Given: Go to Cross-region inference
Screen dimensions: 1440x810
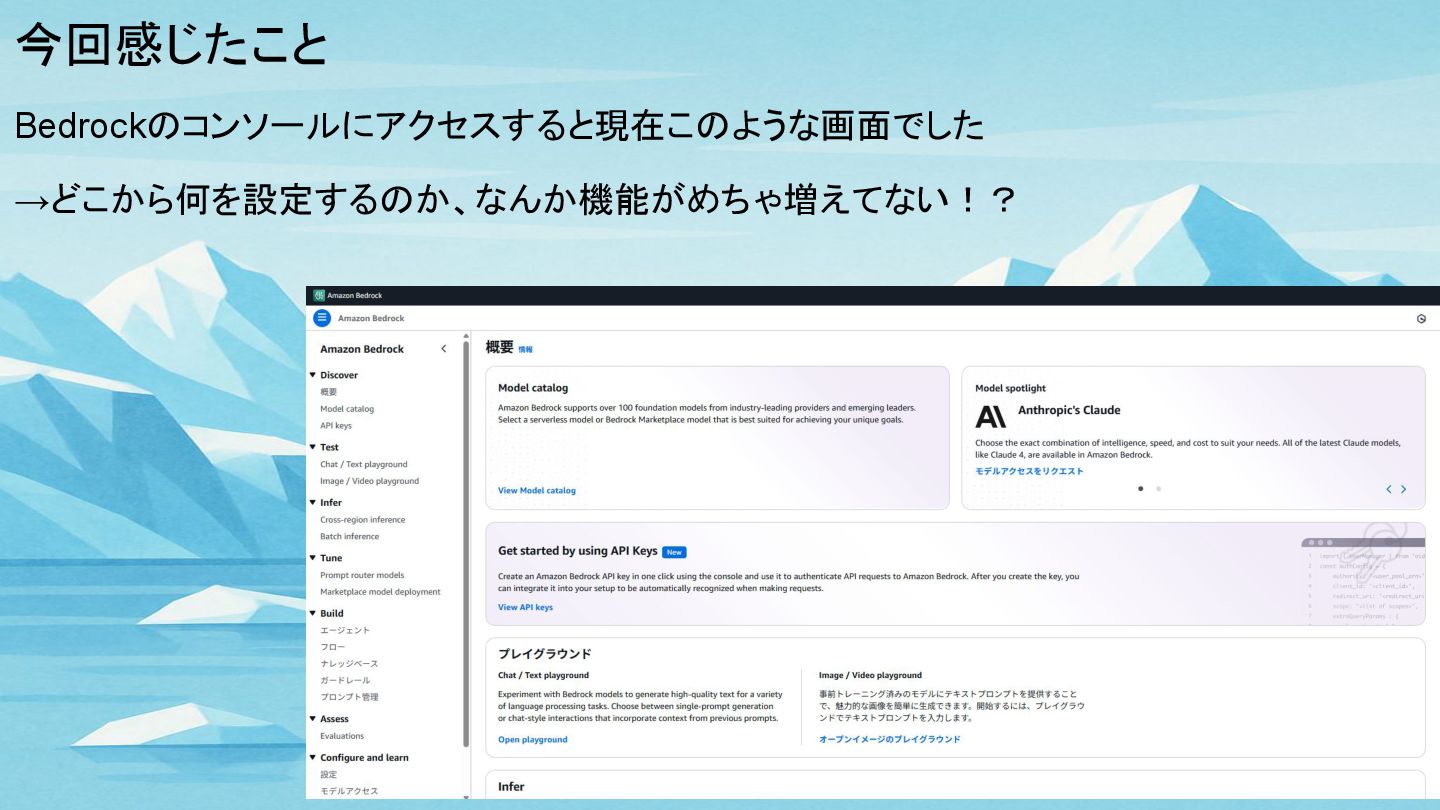Looking at the screenshot, I should pyautogui.click(x=363, y=520).
